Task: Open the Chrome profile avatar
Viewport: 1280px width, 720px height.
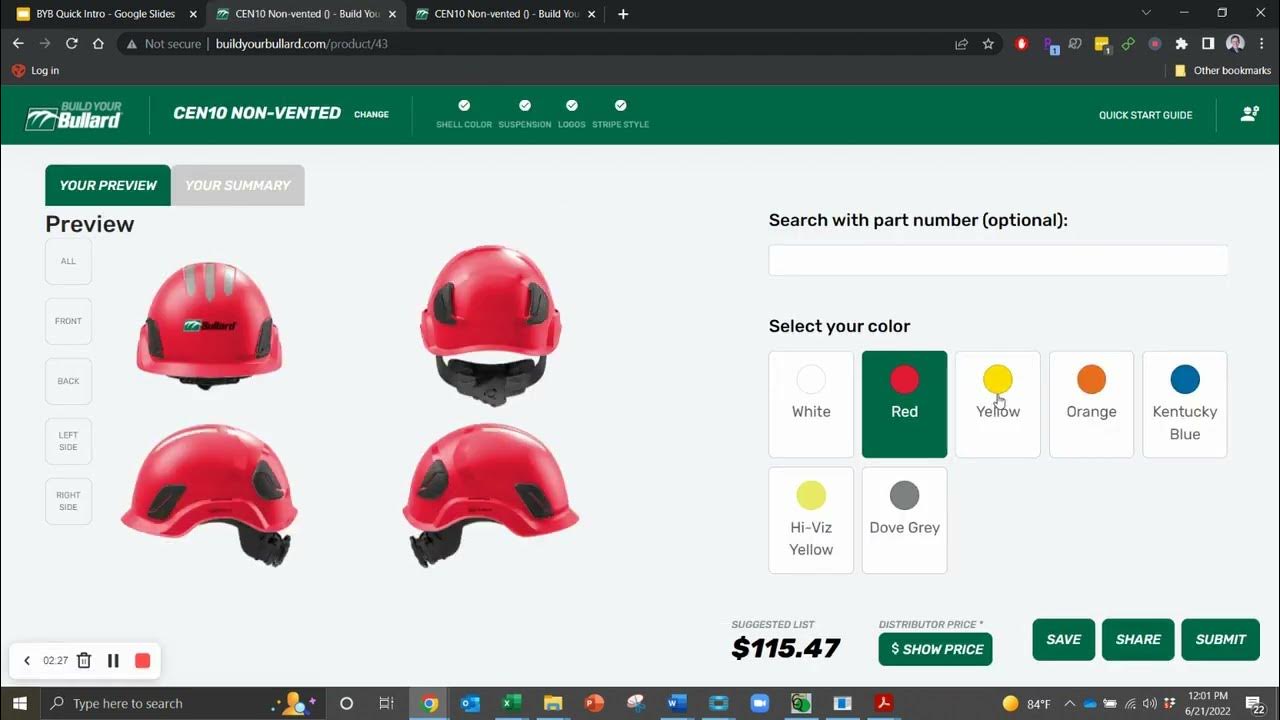Action: click(x=1235, y=44)
